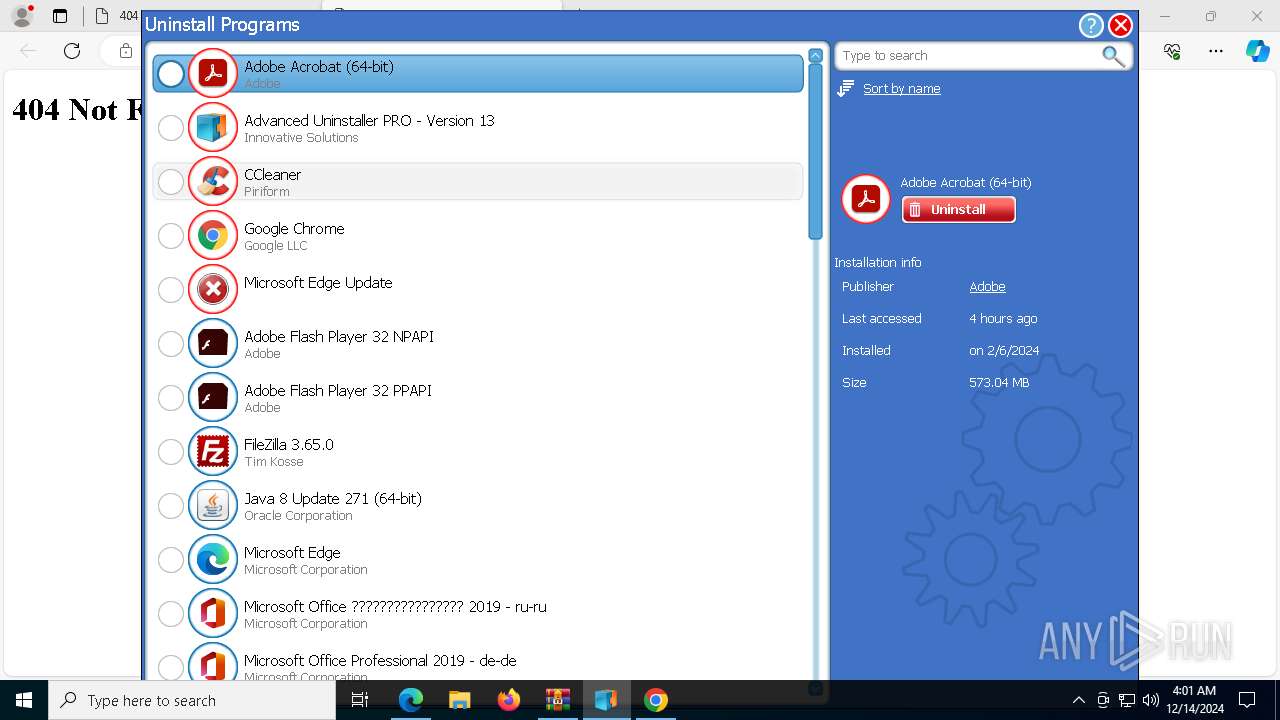Click the volume icon in system tray
This screenshot has height=720, width=1280.
pos(1151,700)
